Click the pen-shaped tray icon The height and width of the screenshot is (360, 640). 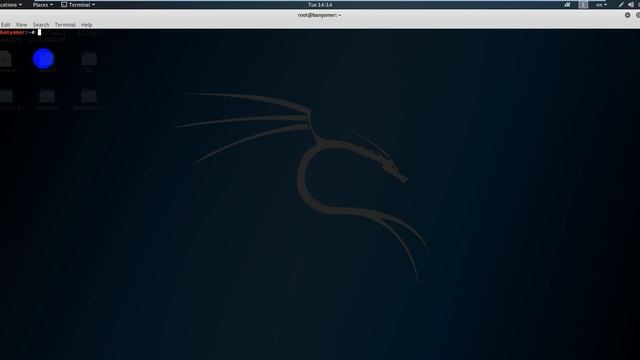point(621,5)
